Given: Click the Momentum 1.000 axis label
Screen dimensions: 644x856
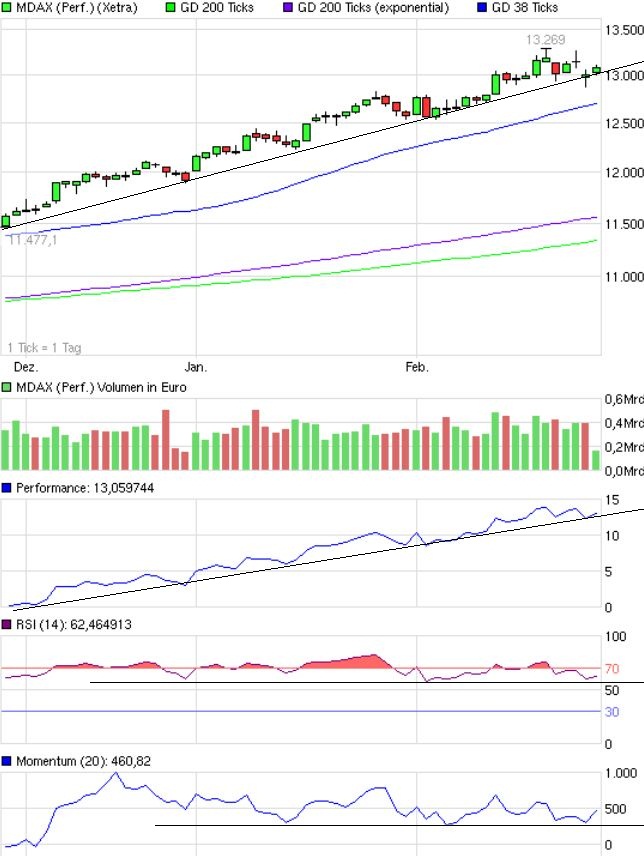Looking at the screenshot, I should click(621, 773).
